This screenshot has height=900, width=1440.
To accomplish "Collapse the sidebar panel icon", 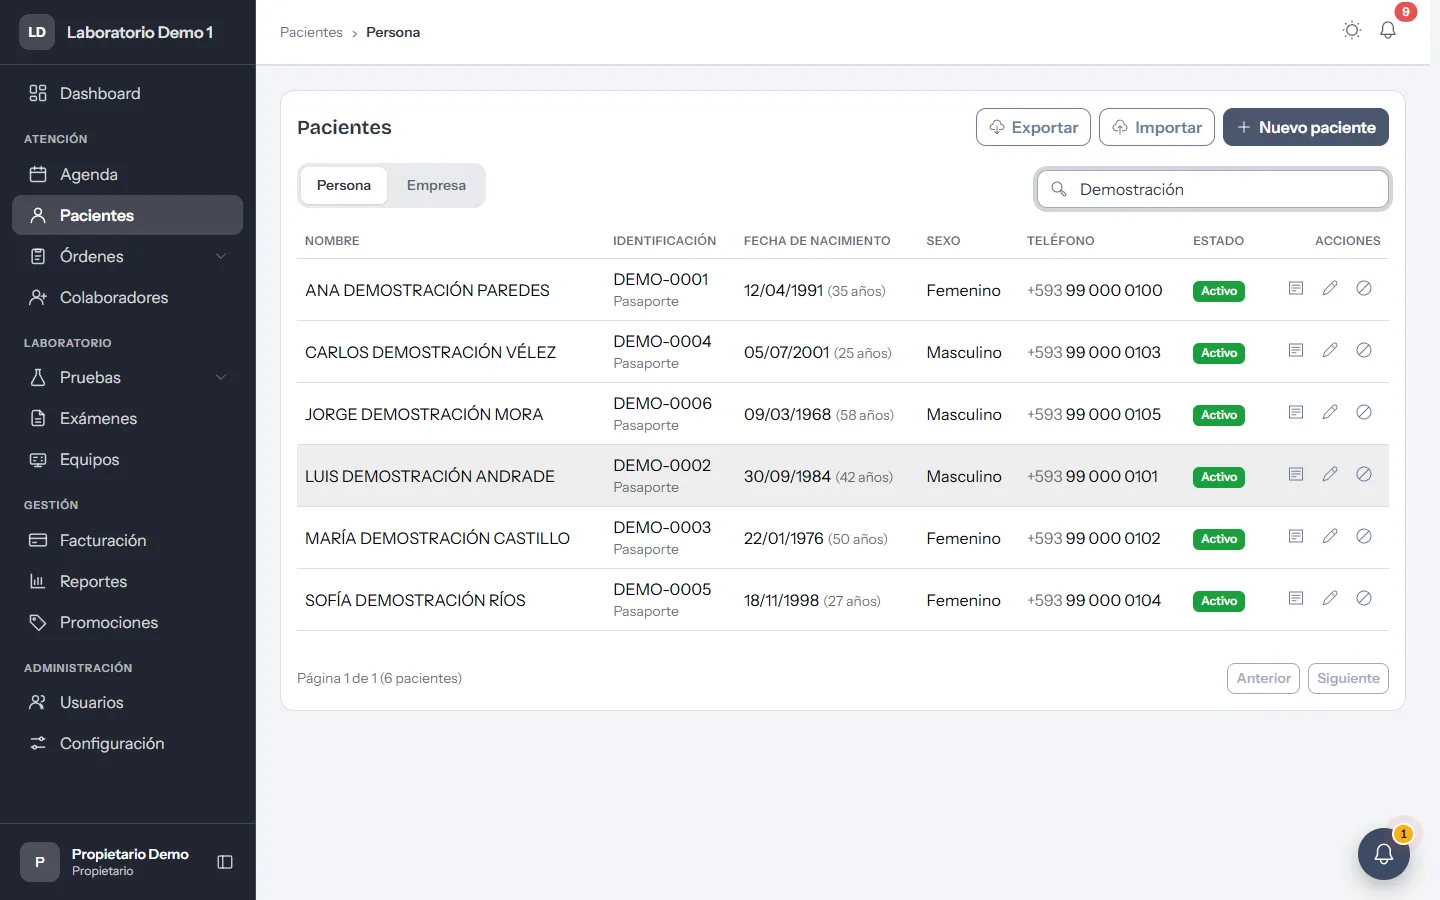I will 225,862.
